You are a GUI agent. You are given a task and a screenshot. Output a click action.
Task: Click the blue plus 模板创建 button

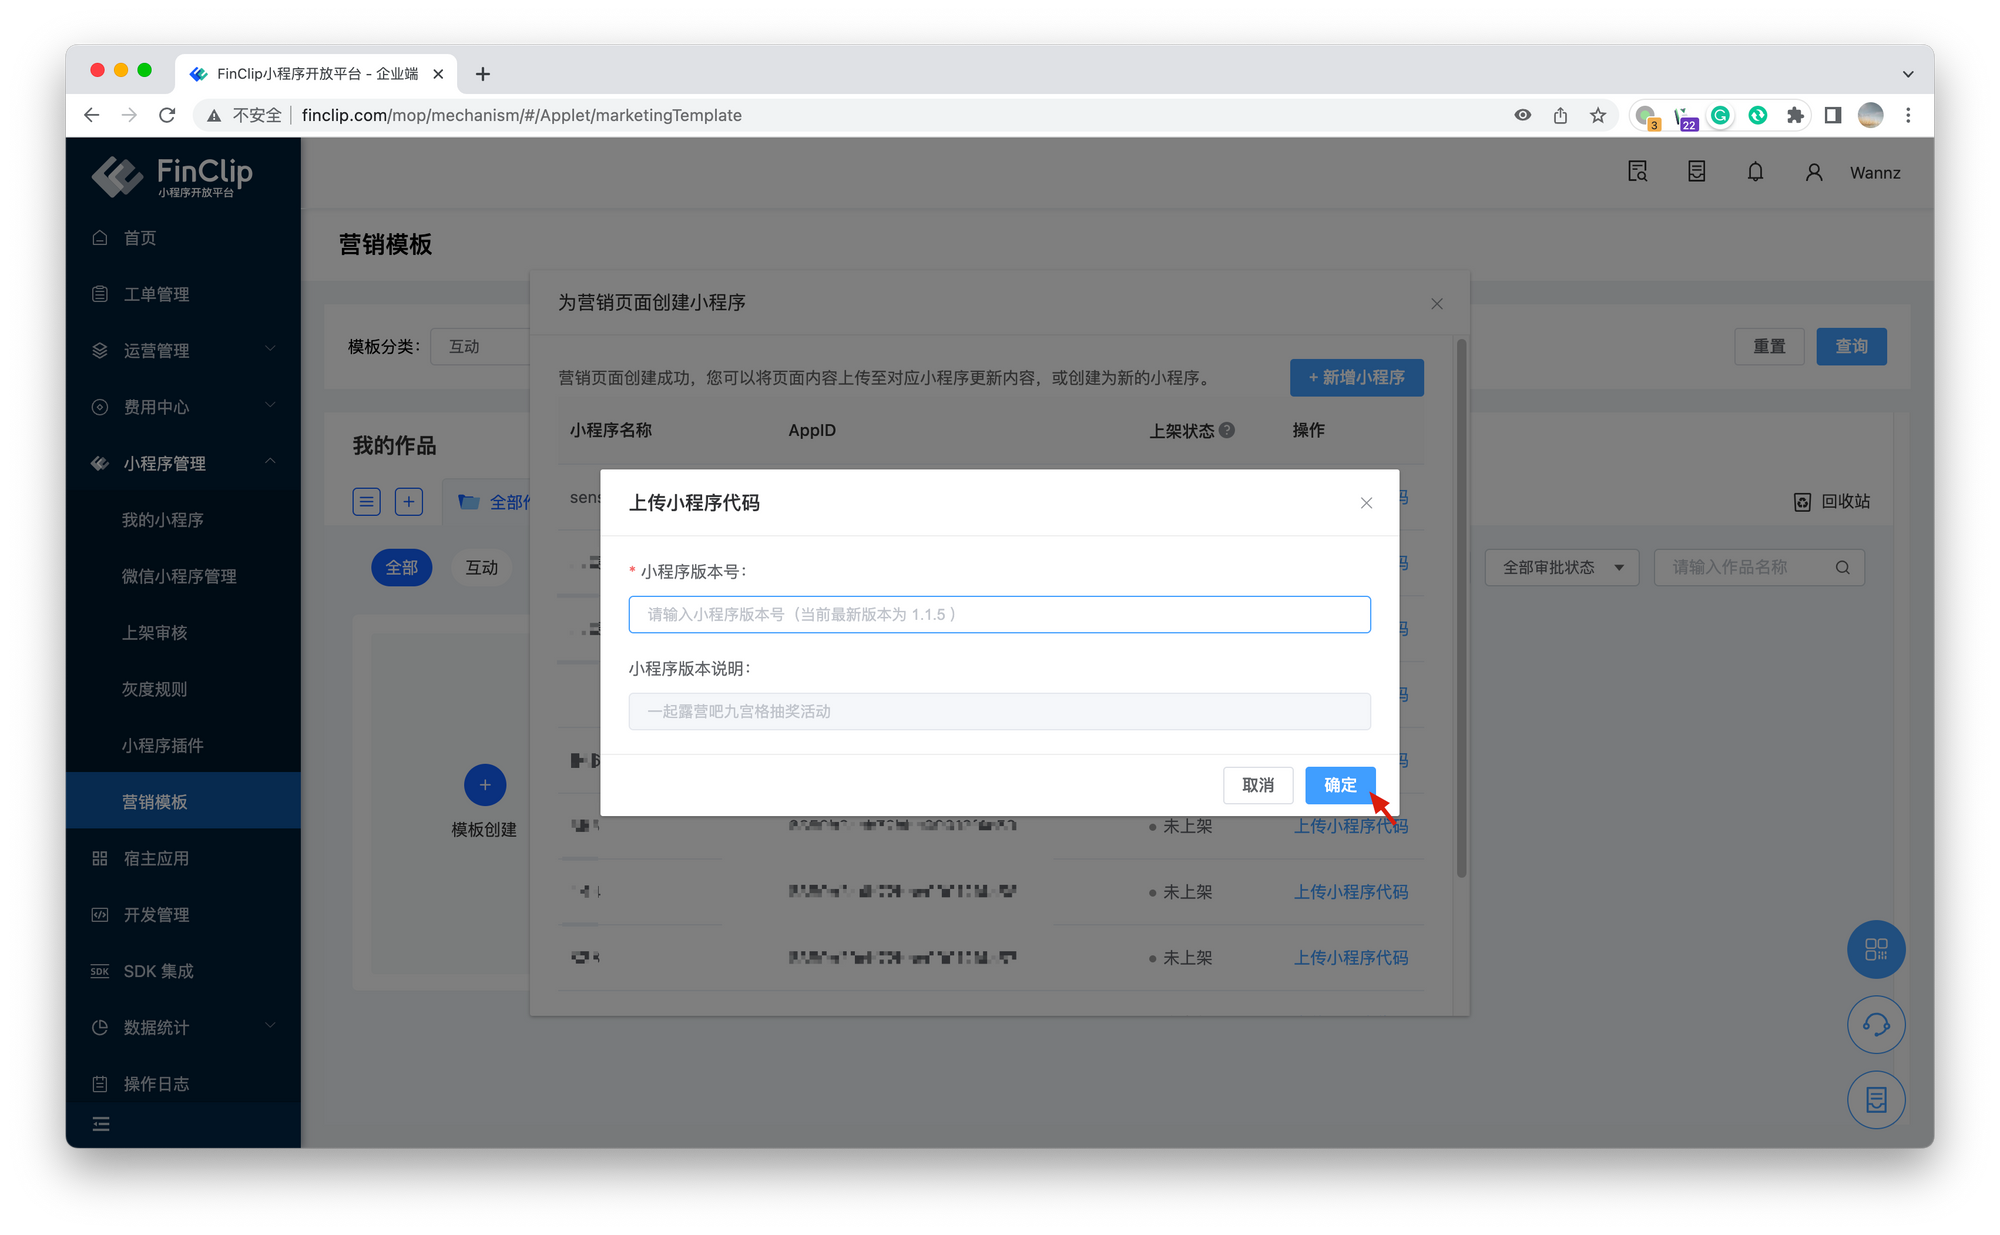point(485,785)
